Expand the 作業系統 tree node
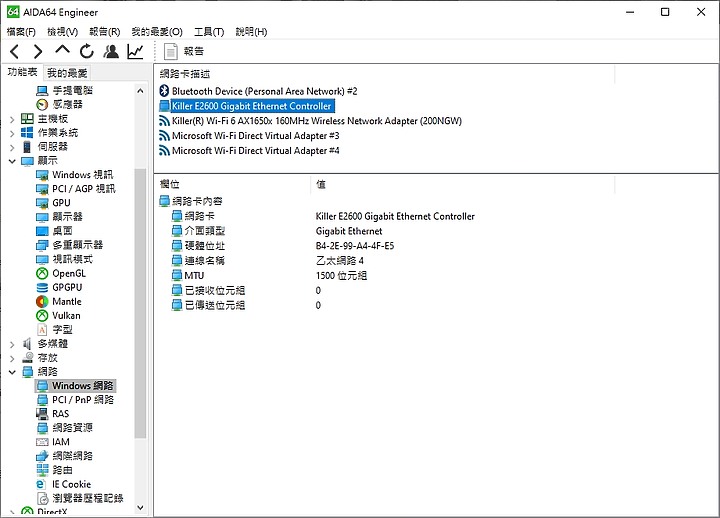 pyautogui.click(x=12, y=133)
